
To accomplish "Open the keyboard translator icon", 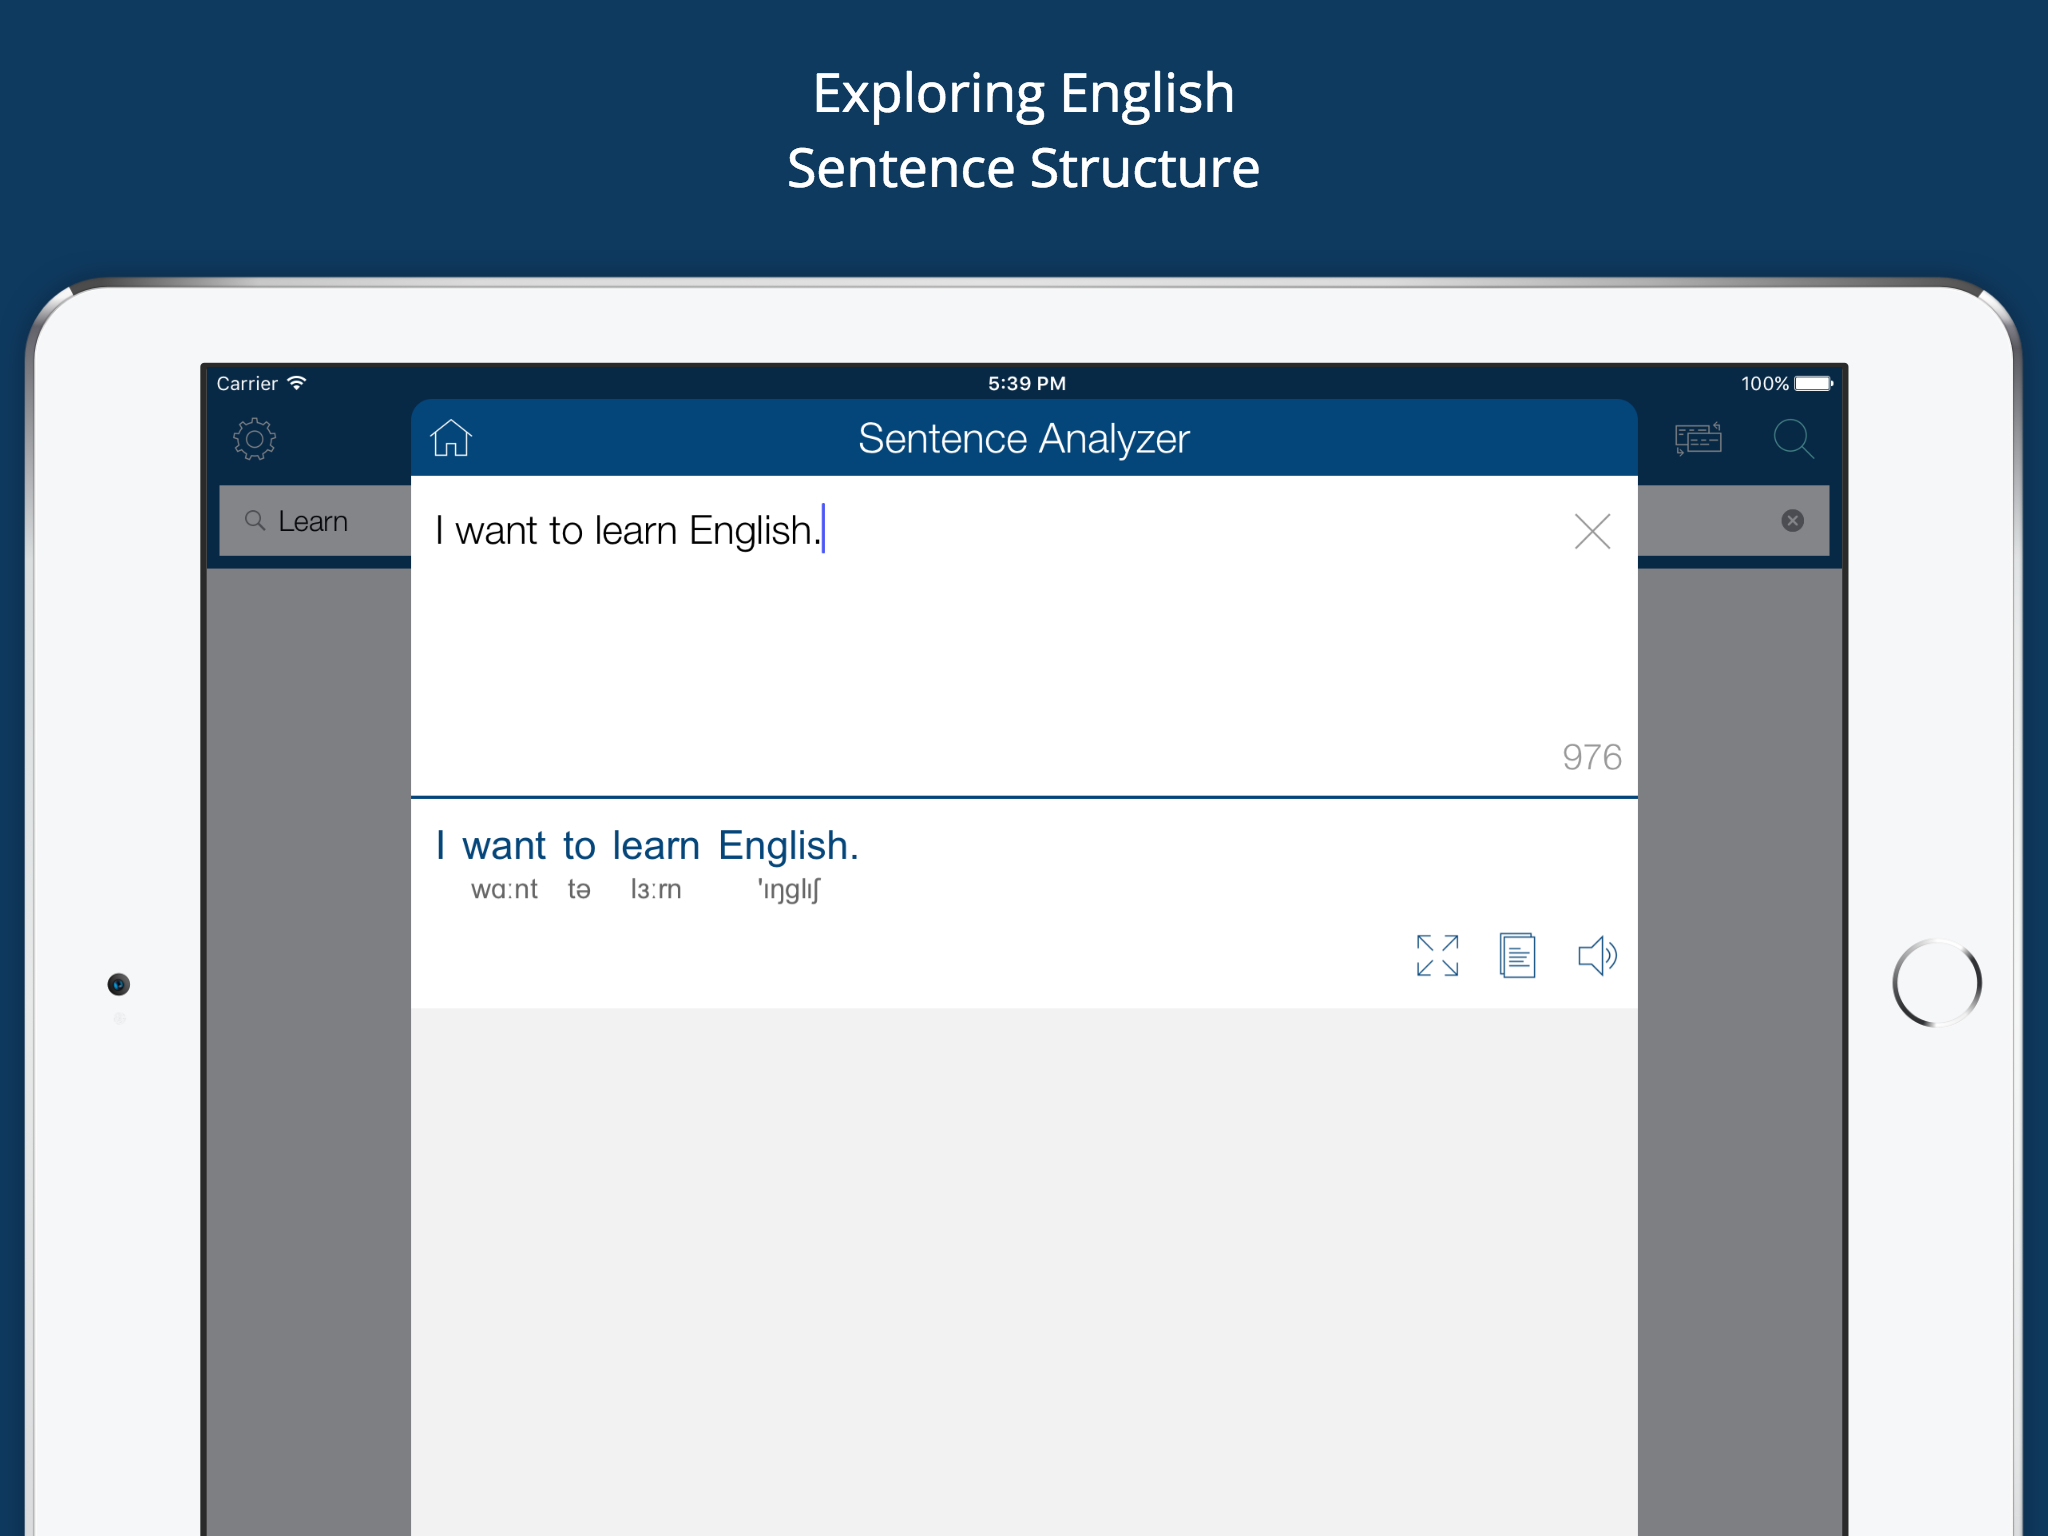I will (1698, 438).
